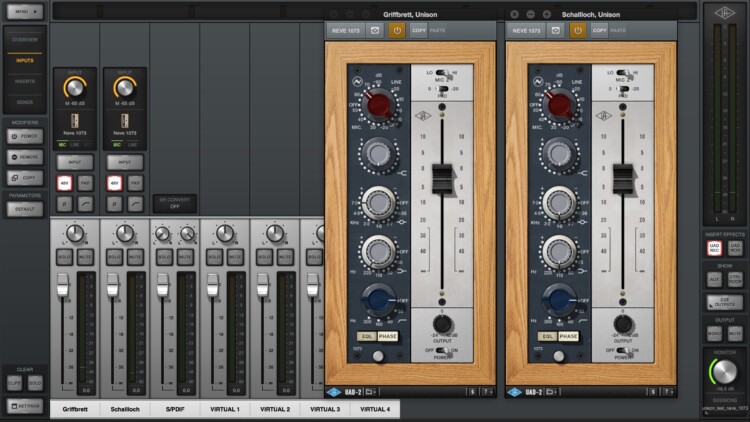The width and height of the screenshot is (750, 422).
Task: Click the Solo clear button
Action: 35,383
